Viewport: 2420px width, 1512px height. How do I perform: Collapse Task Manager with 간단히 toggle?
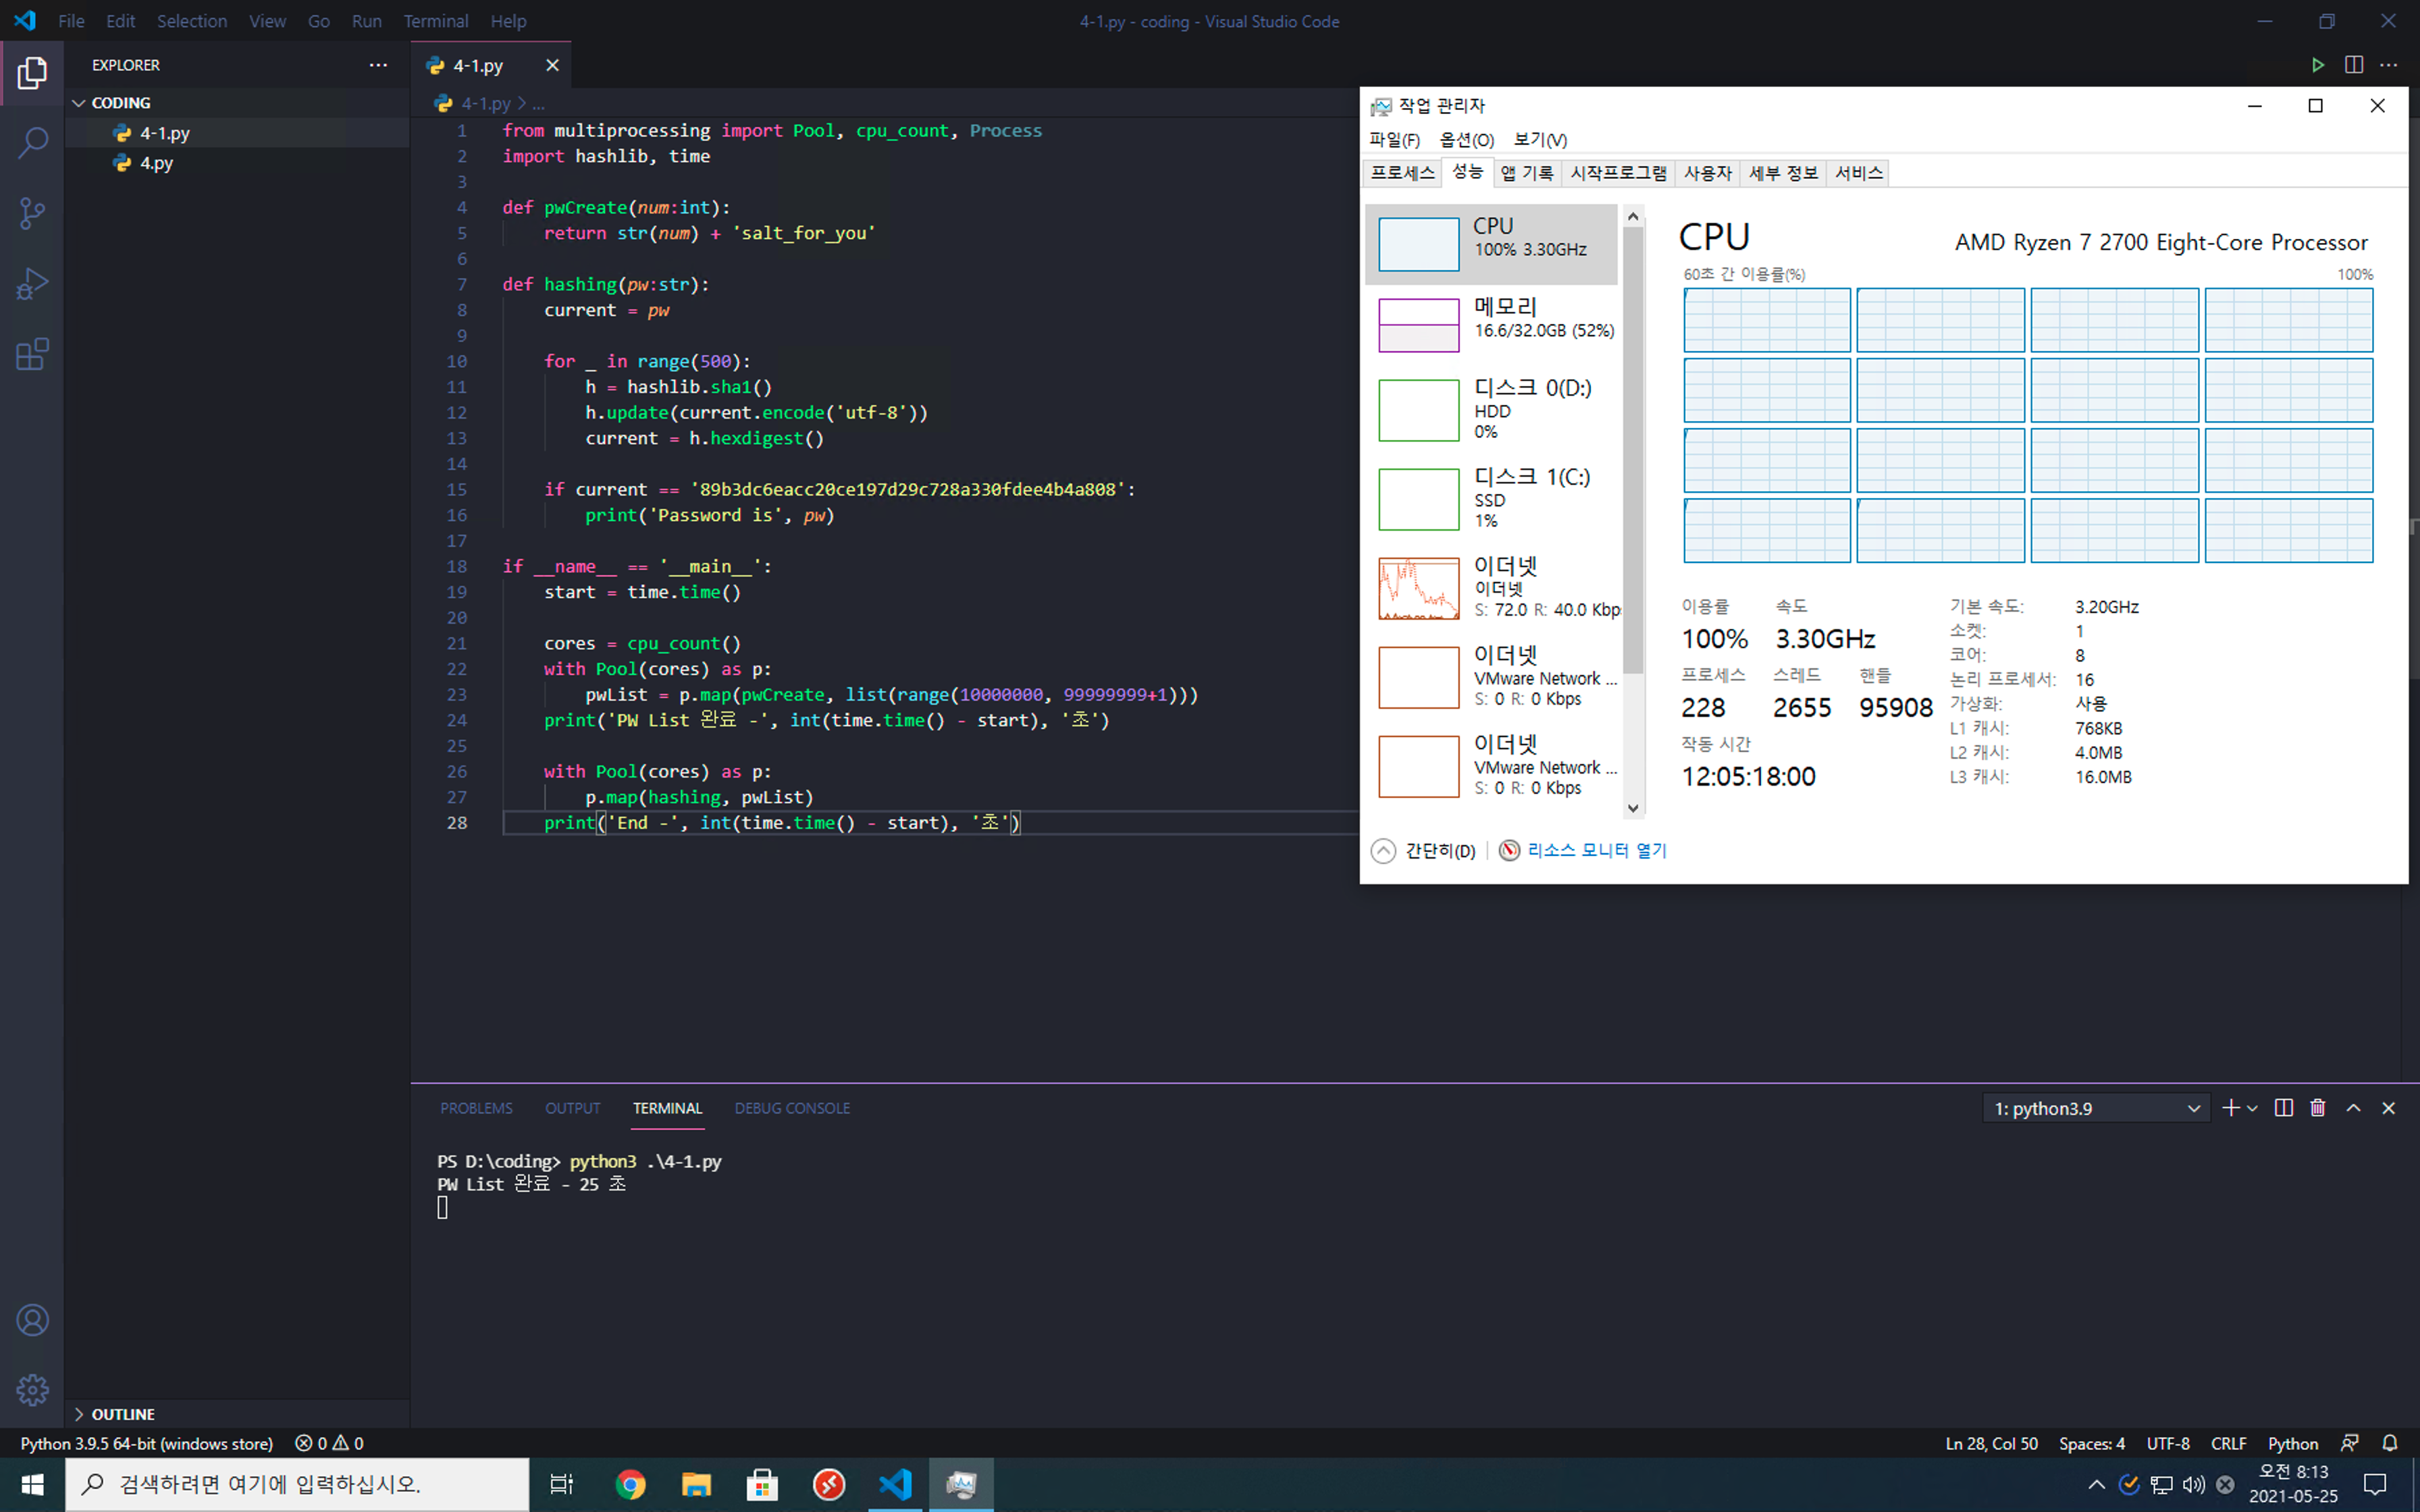1422,851
